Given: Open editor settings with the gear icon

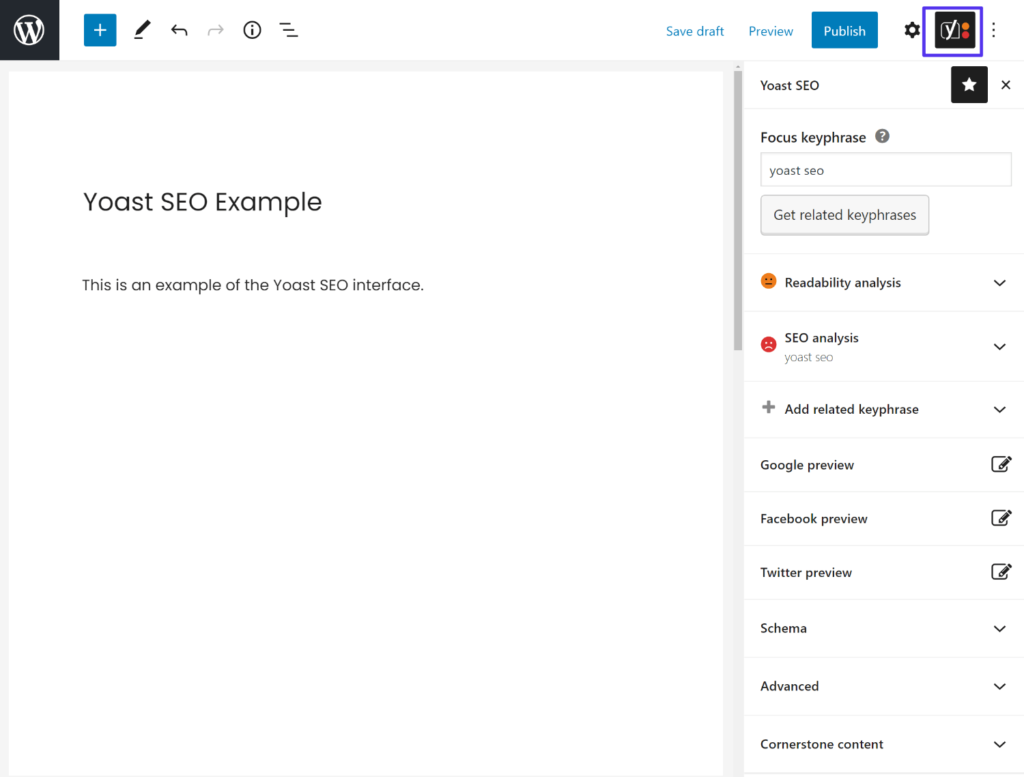Looking at the screenshot, I should point(912,30).
